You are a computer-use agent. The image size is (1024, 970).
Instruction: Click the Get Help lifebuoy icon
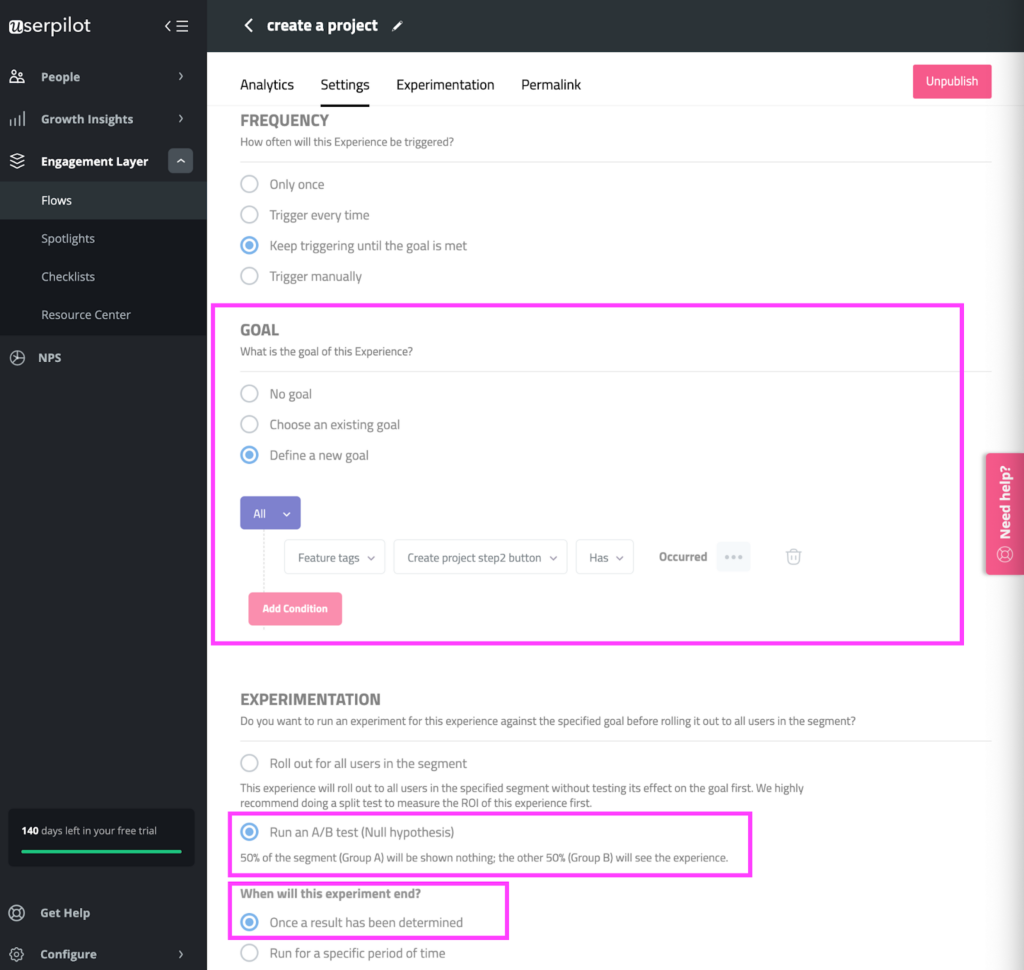(17, 913)
